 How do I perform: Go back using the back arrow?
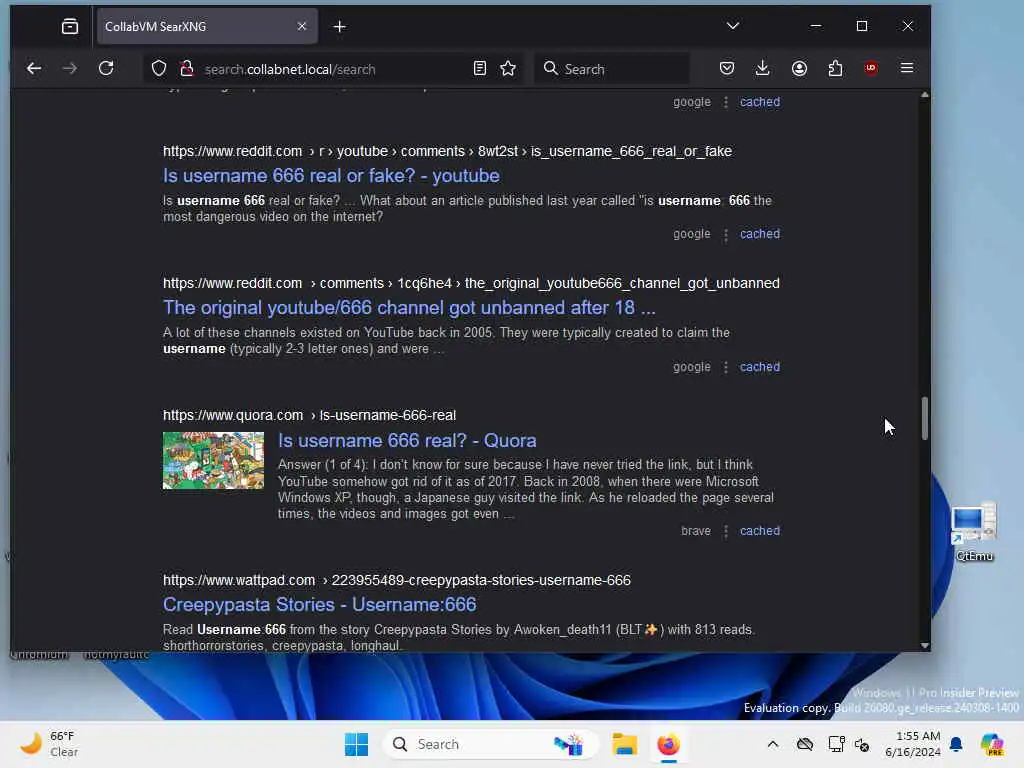[34, 69]
